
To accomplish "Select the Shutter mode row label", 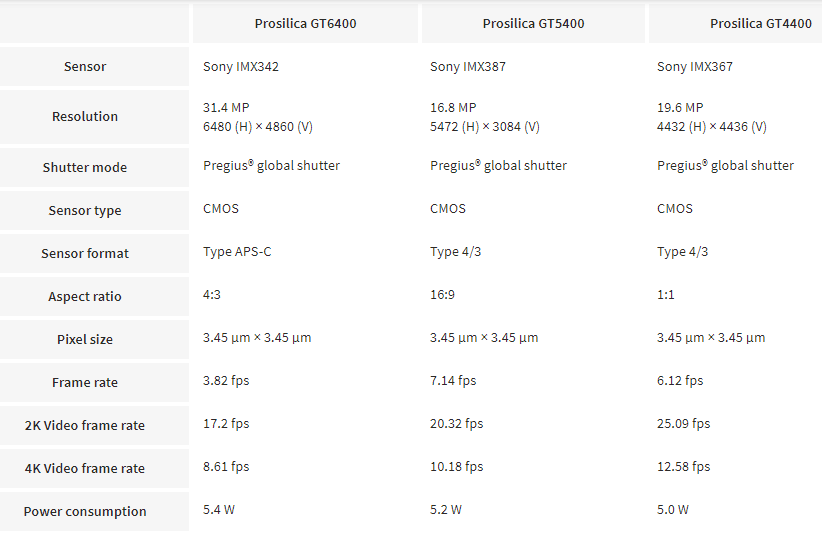I will coord(85,168).
